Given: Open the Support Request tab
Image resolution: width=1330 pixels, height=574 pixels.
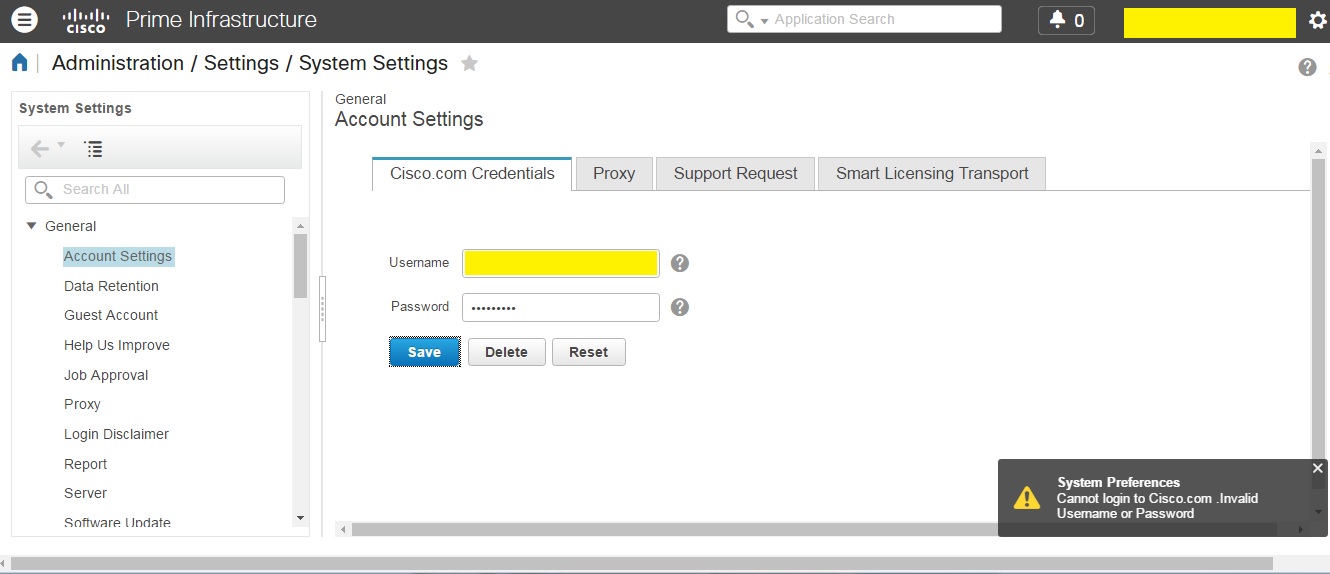Looking at the screenshot, I should click(735, 173).
